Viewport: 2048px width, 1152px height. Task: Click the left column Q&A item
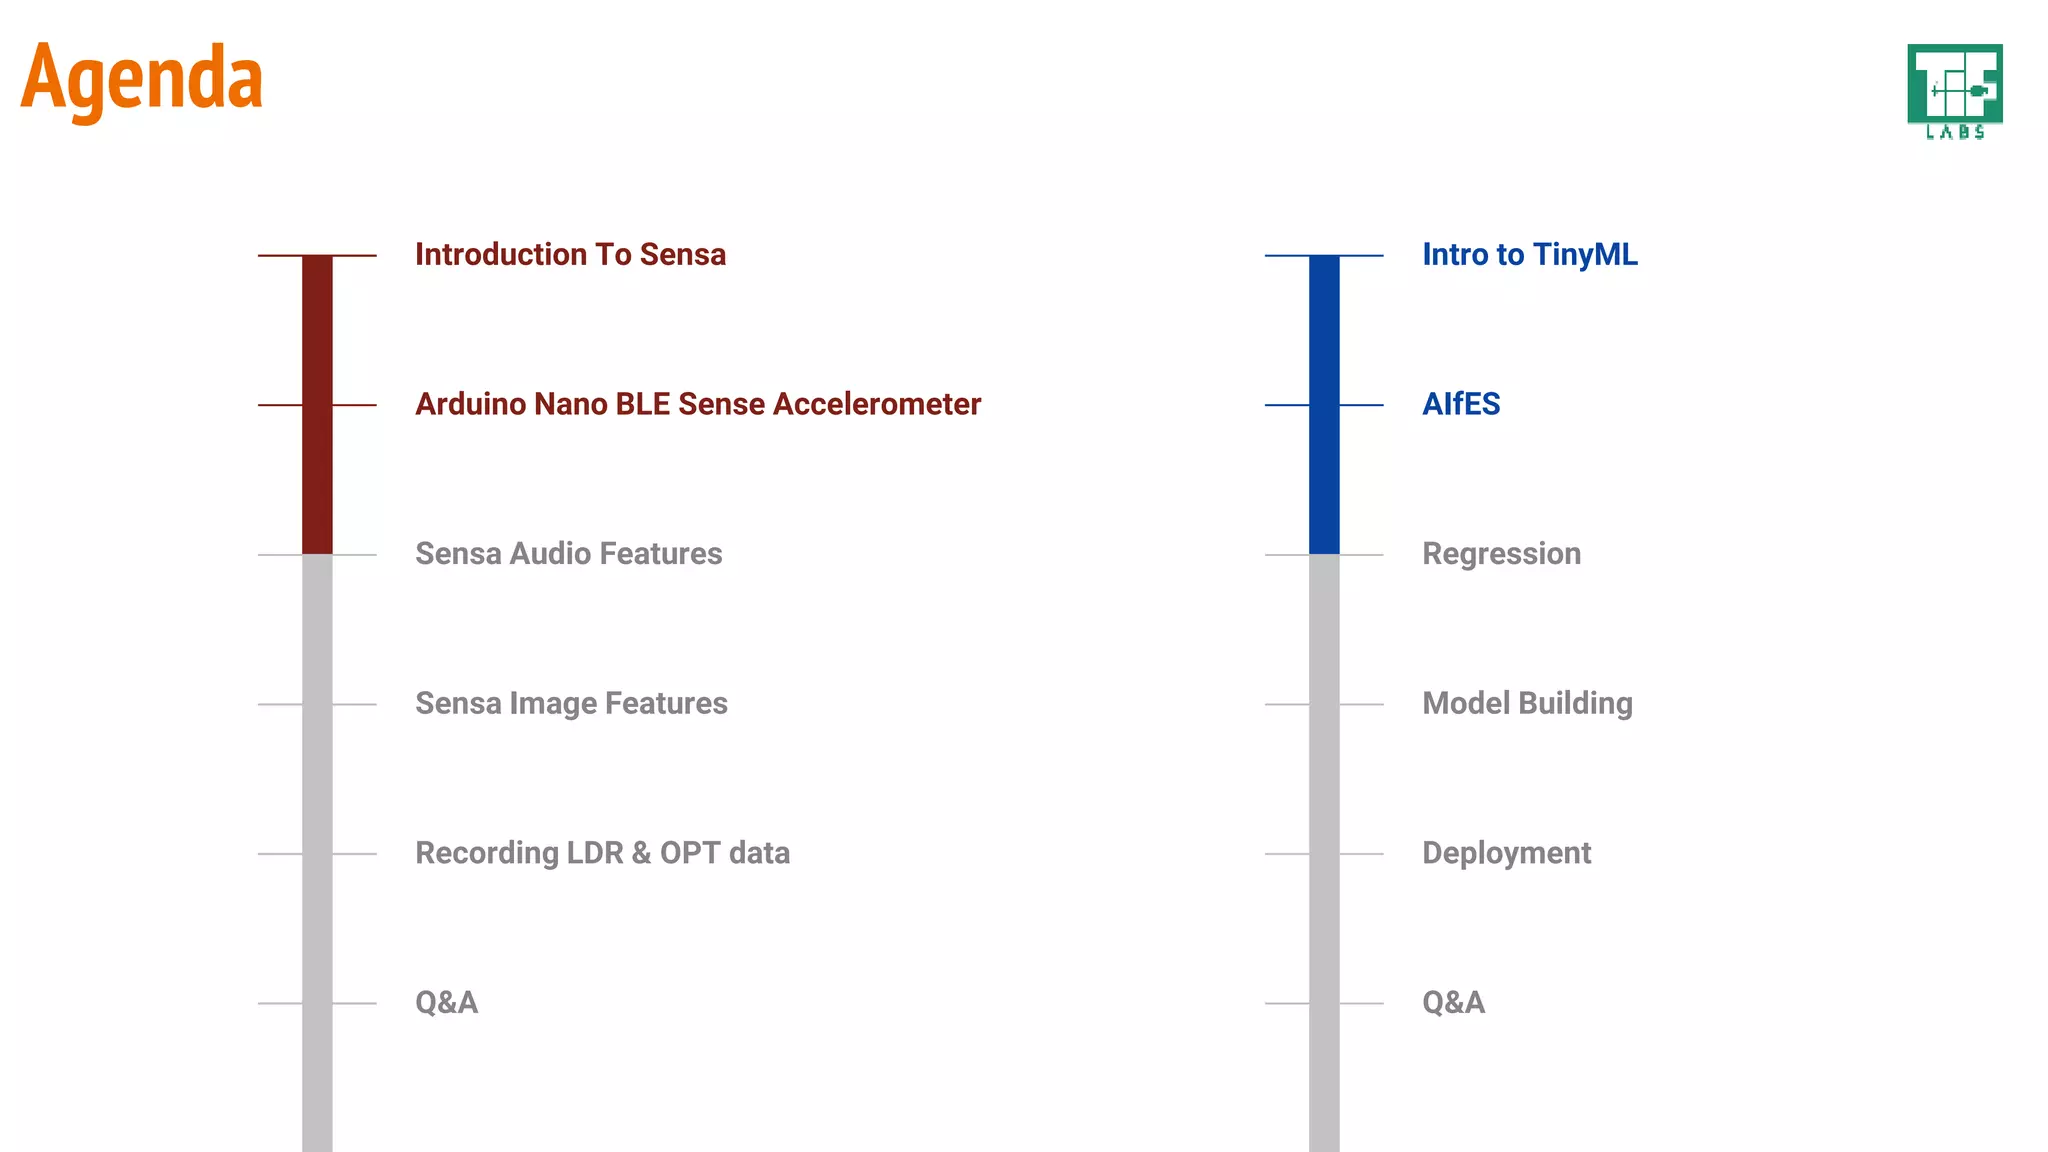coord(446,1002)
